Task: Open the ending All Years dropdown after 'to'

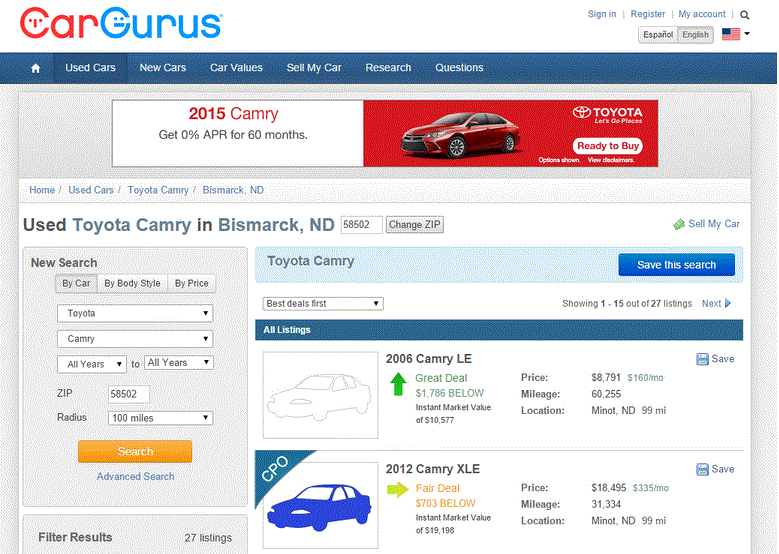Action: [x=179, y=363]
